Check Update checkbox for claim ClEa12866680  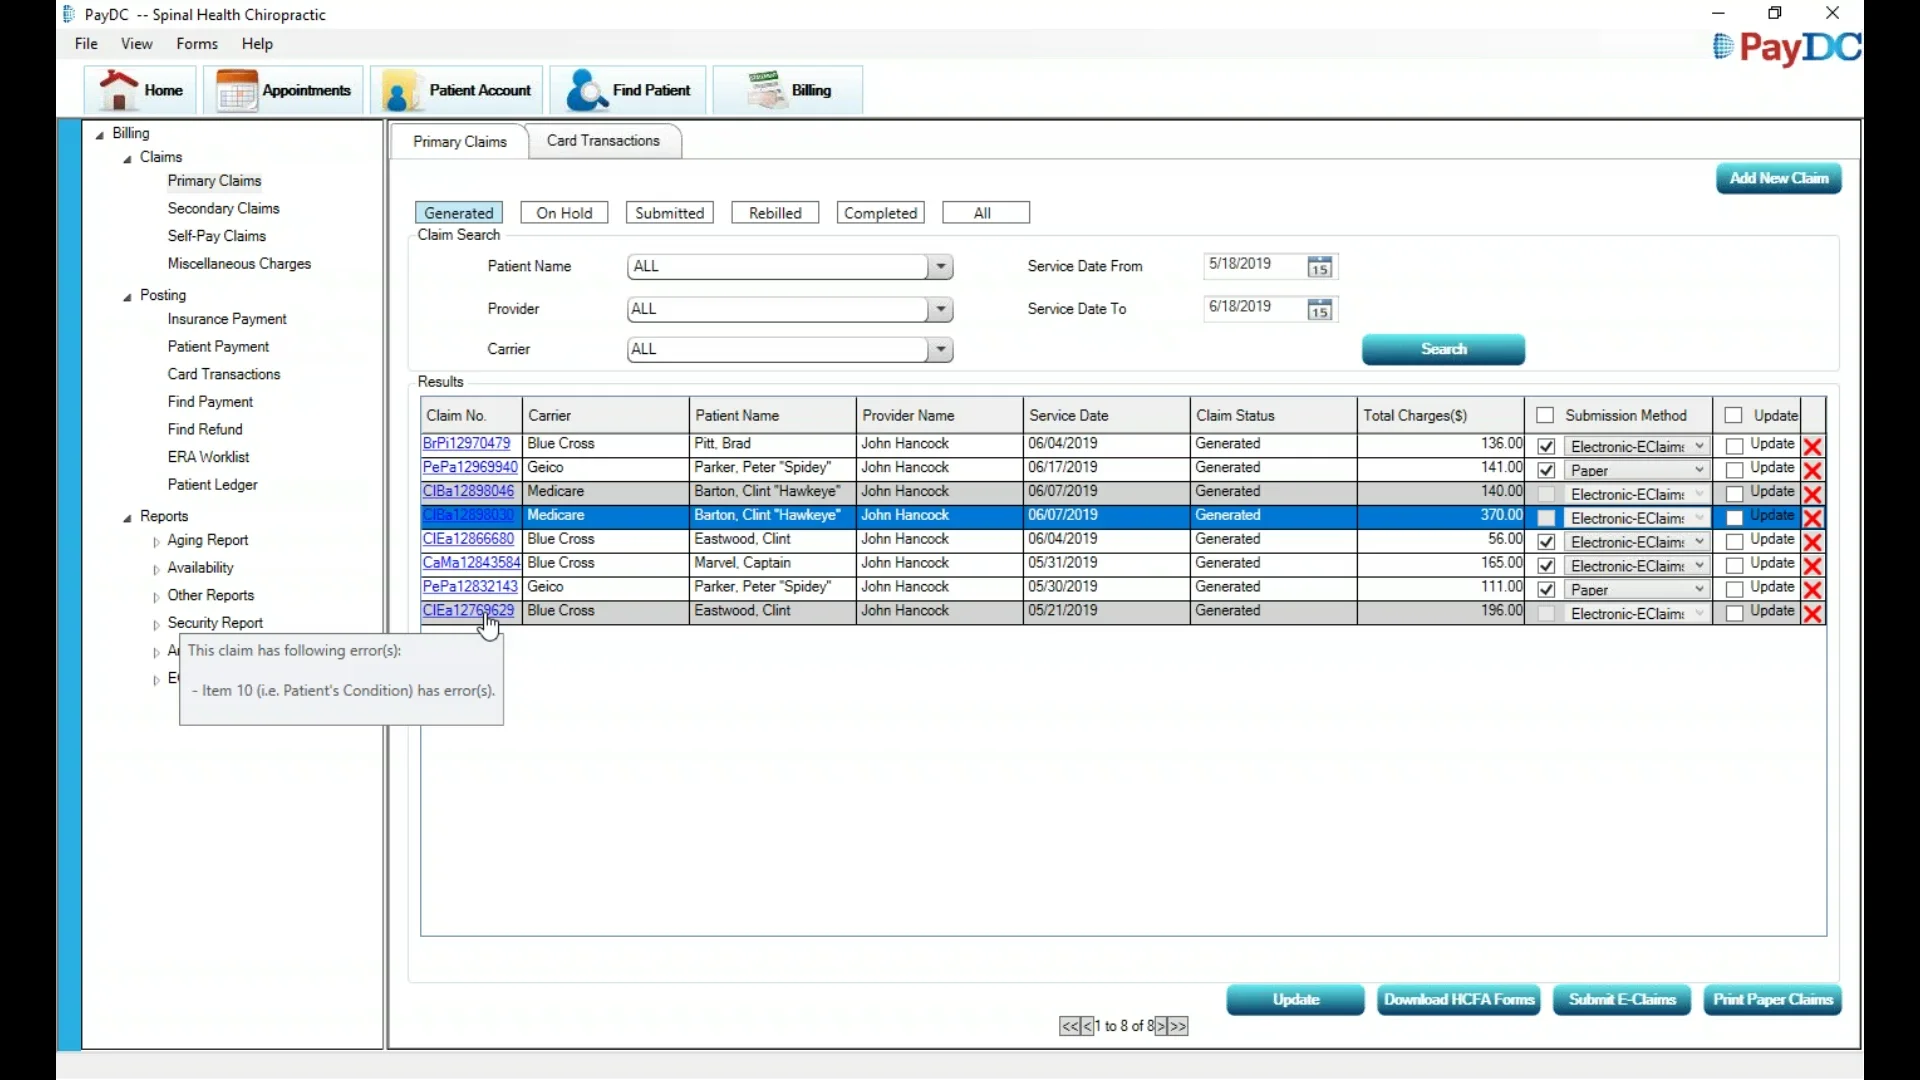click(1735, 541)
